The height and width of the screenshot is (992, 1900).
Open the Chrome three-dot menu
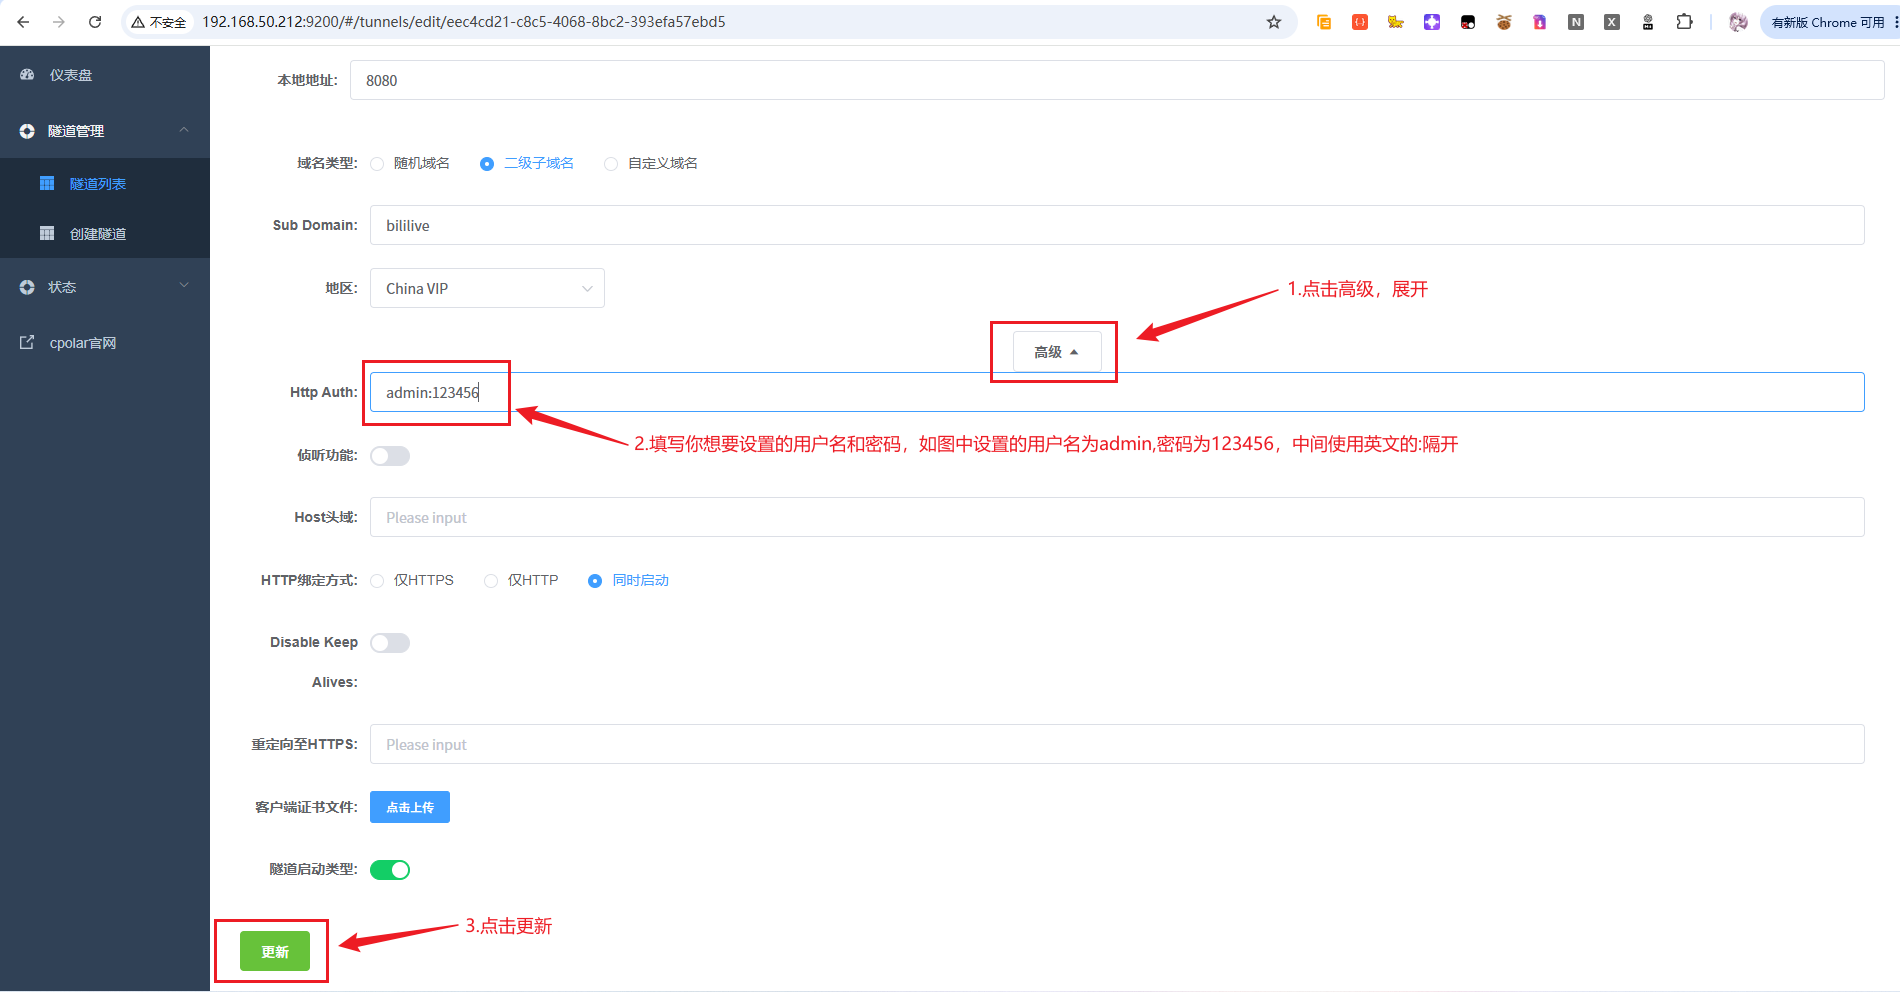pos(1895,22)
